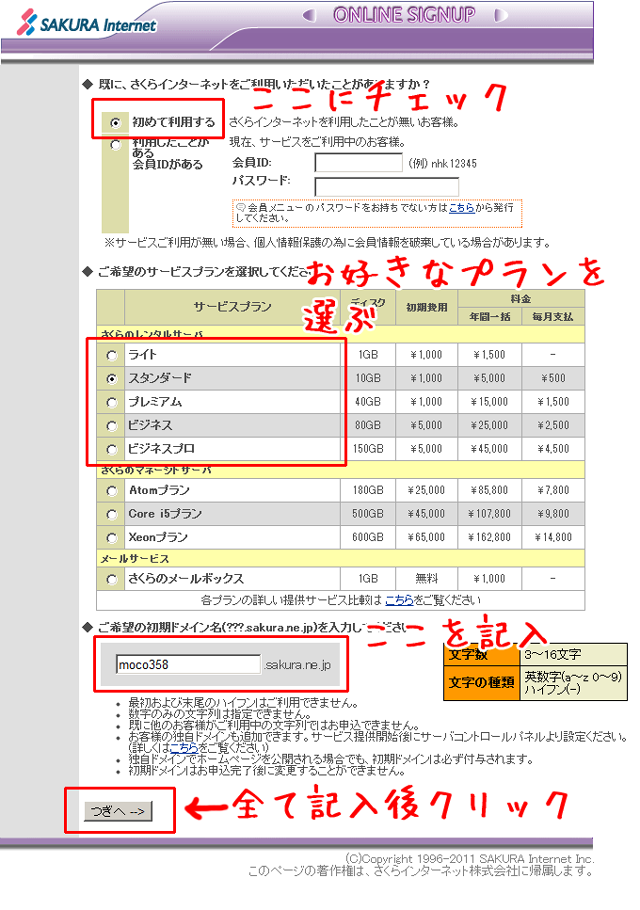Click the SAKURA Internet logo
The height and width of the screenshot is (910, 640).
pyautogui.click(x=86, y=24)
